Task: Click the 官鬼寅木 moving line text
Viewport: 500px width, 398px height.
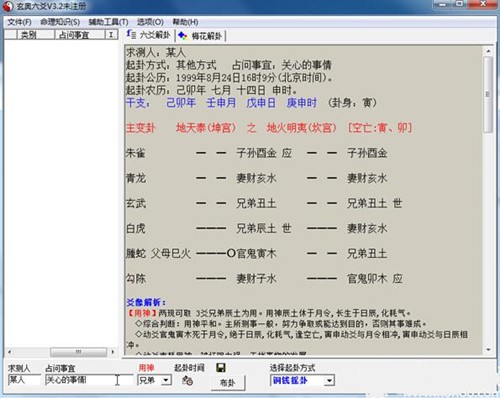Action: (257, 254)
